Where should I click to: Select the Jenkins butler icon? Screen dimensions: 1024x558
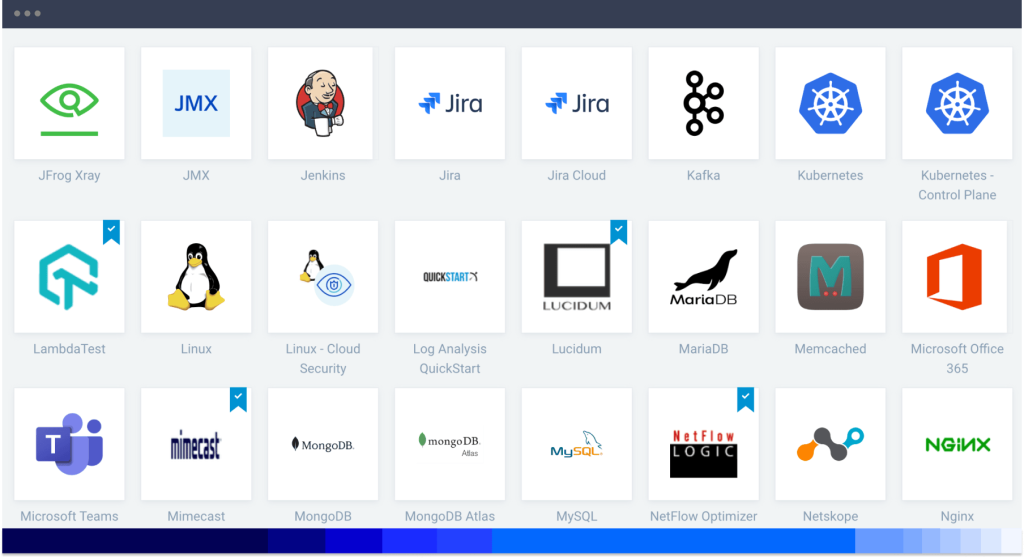point(323,103)
